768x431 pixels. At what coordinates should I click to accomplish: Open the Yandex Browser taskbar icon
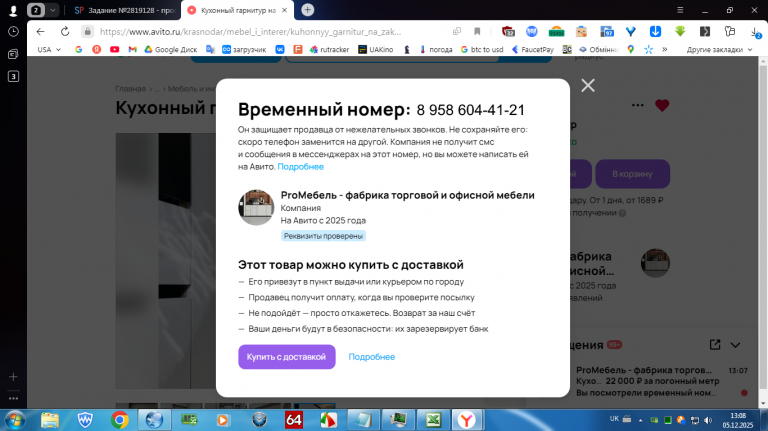click(466, 420)
